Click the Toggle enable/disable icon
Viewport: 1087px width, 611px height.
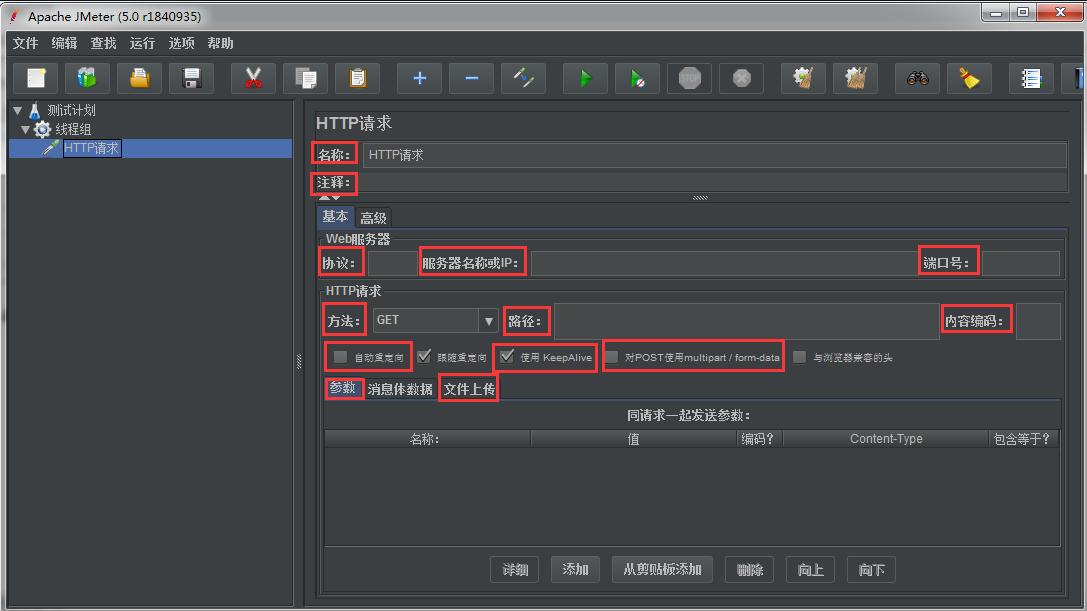(x=523, y=78)
